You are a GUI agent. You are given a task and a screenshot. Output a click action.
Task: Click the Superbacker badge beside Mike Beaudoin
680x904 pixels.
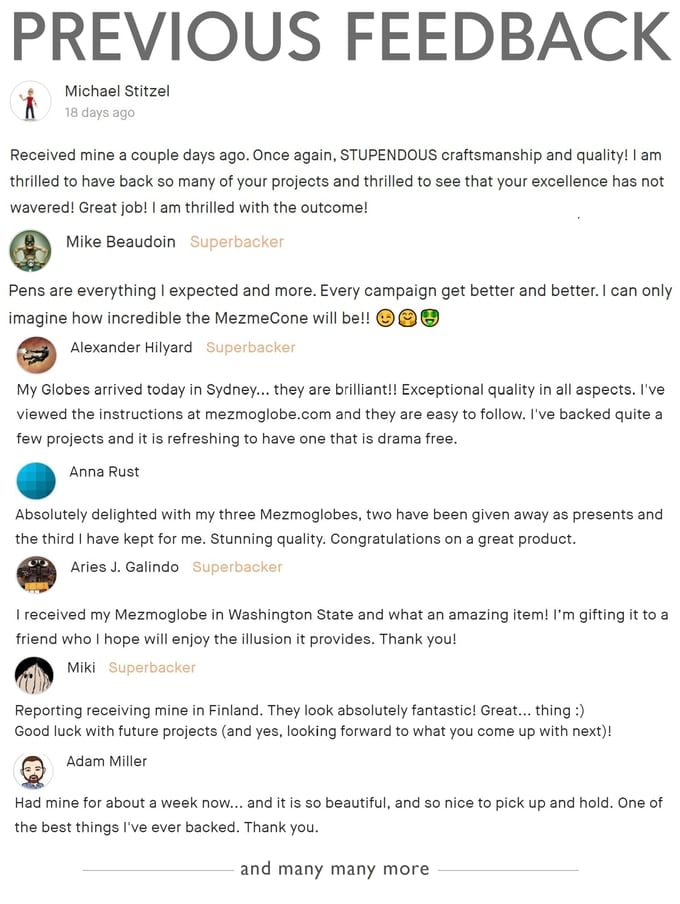(x=237, y=242)
